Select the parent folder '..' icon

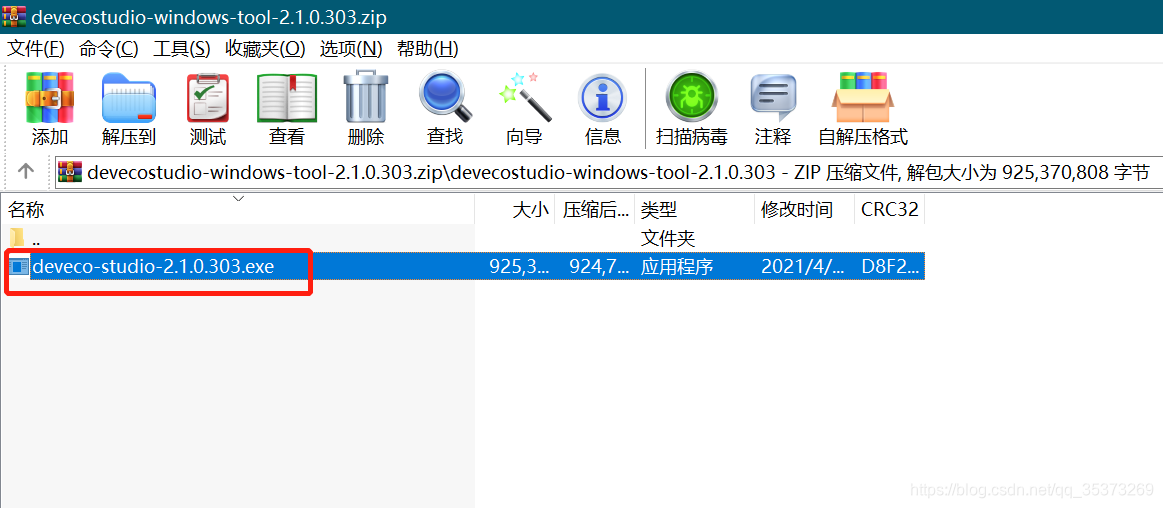[17, 238]
